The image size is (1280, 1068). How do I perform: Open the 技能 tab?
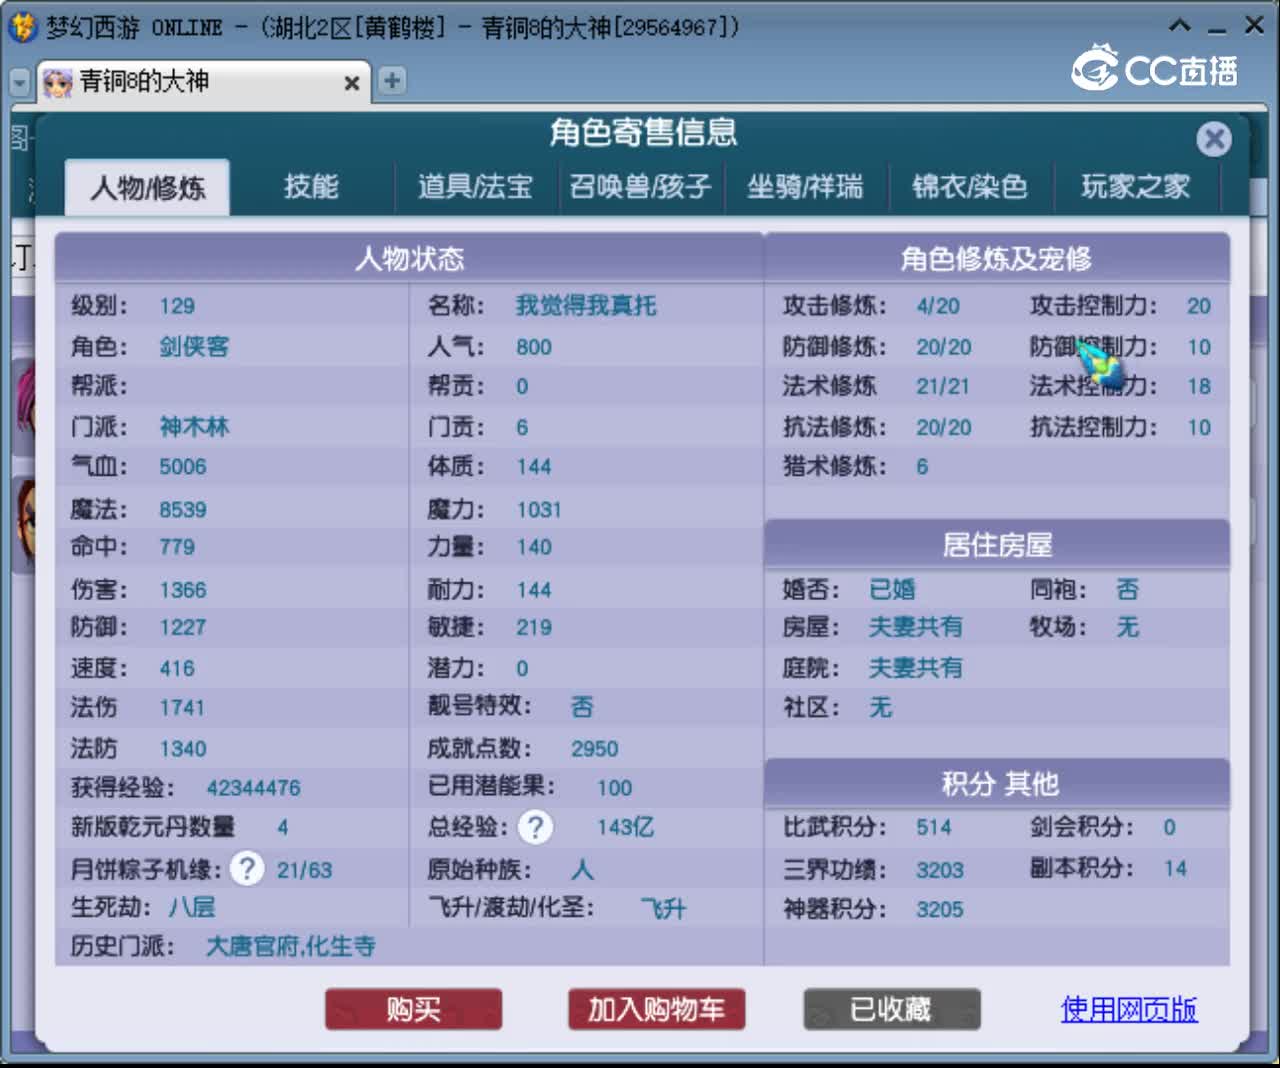point(311,187)
